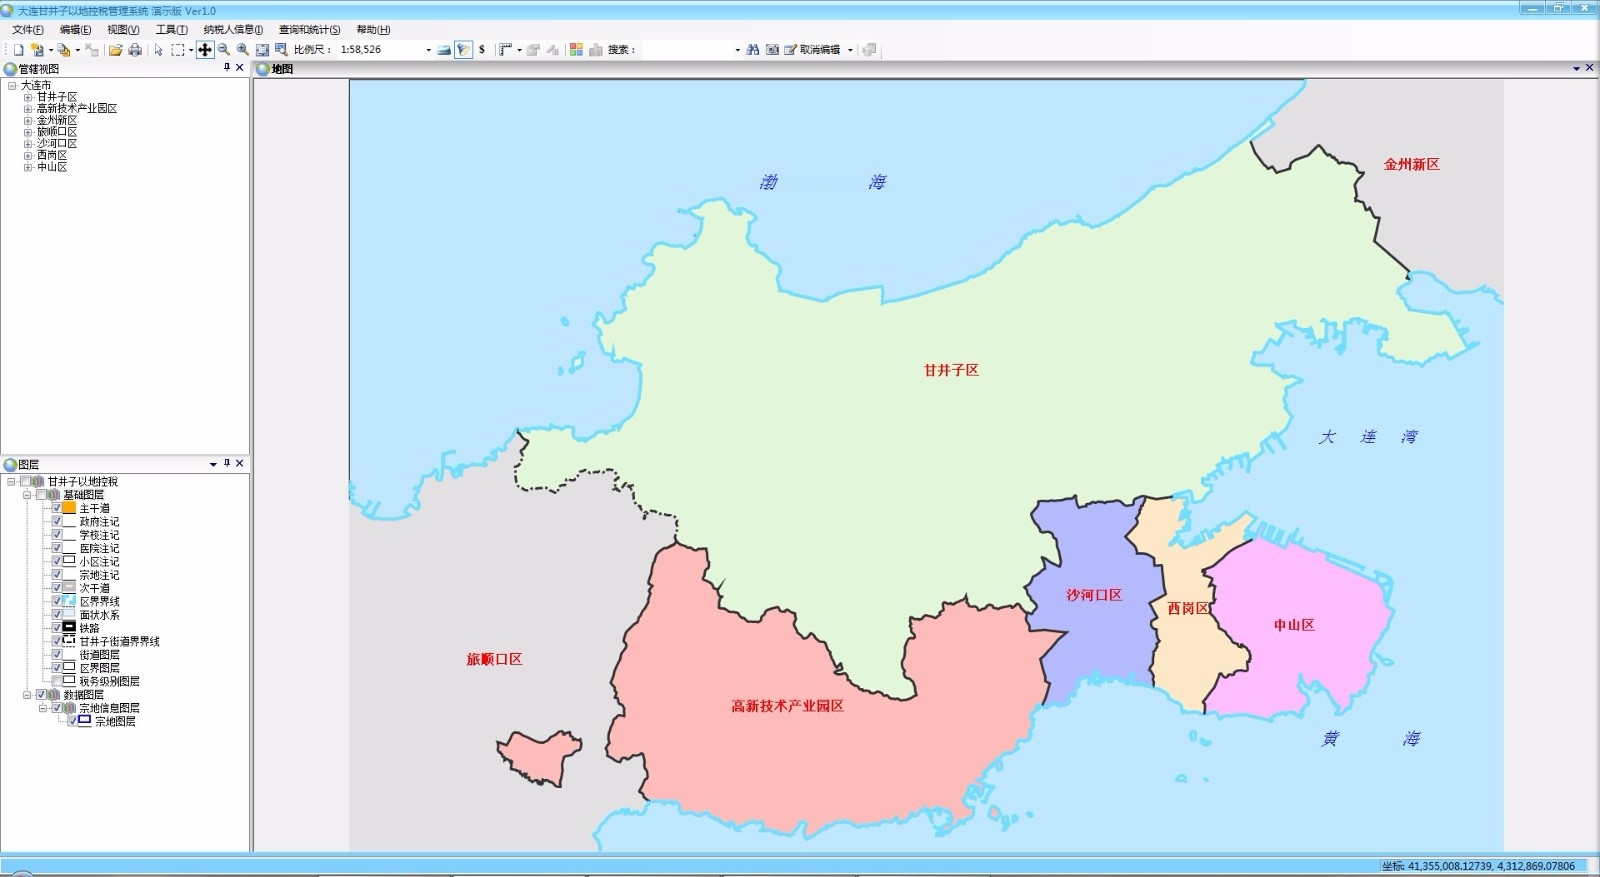The image size is (1600, 877).
Task: Open the scale 比例尺 dropdown arrow
Action: click(x=428, y=50)
